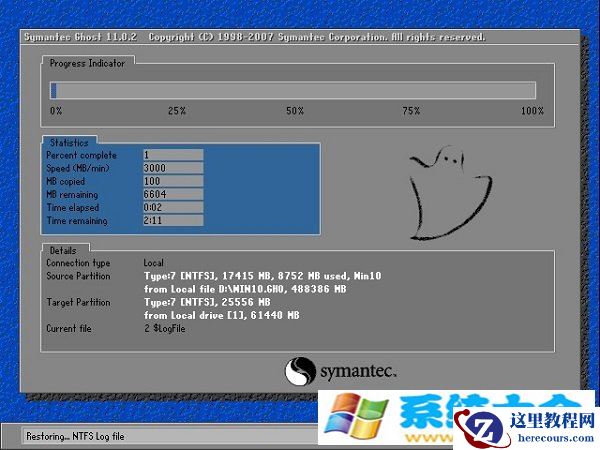Click the Symantec Ghost 11.0.2 title text
Image resolution: width=600 pixels, height=450 pixels.
pos(80,37)
